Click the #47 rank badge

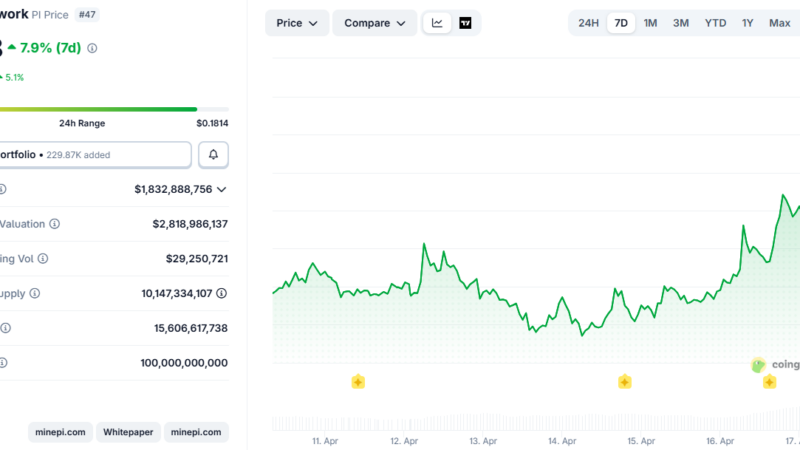tap(87, 14)
